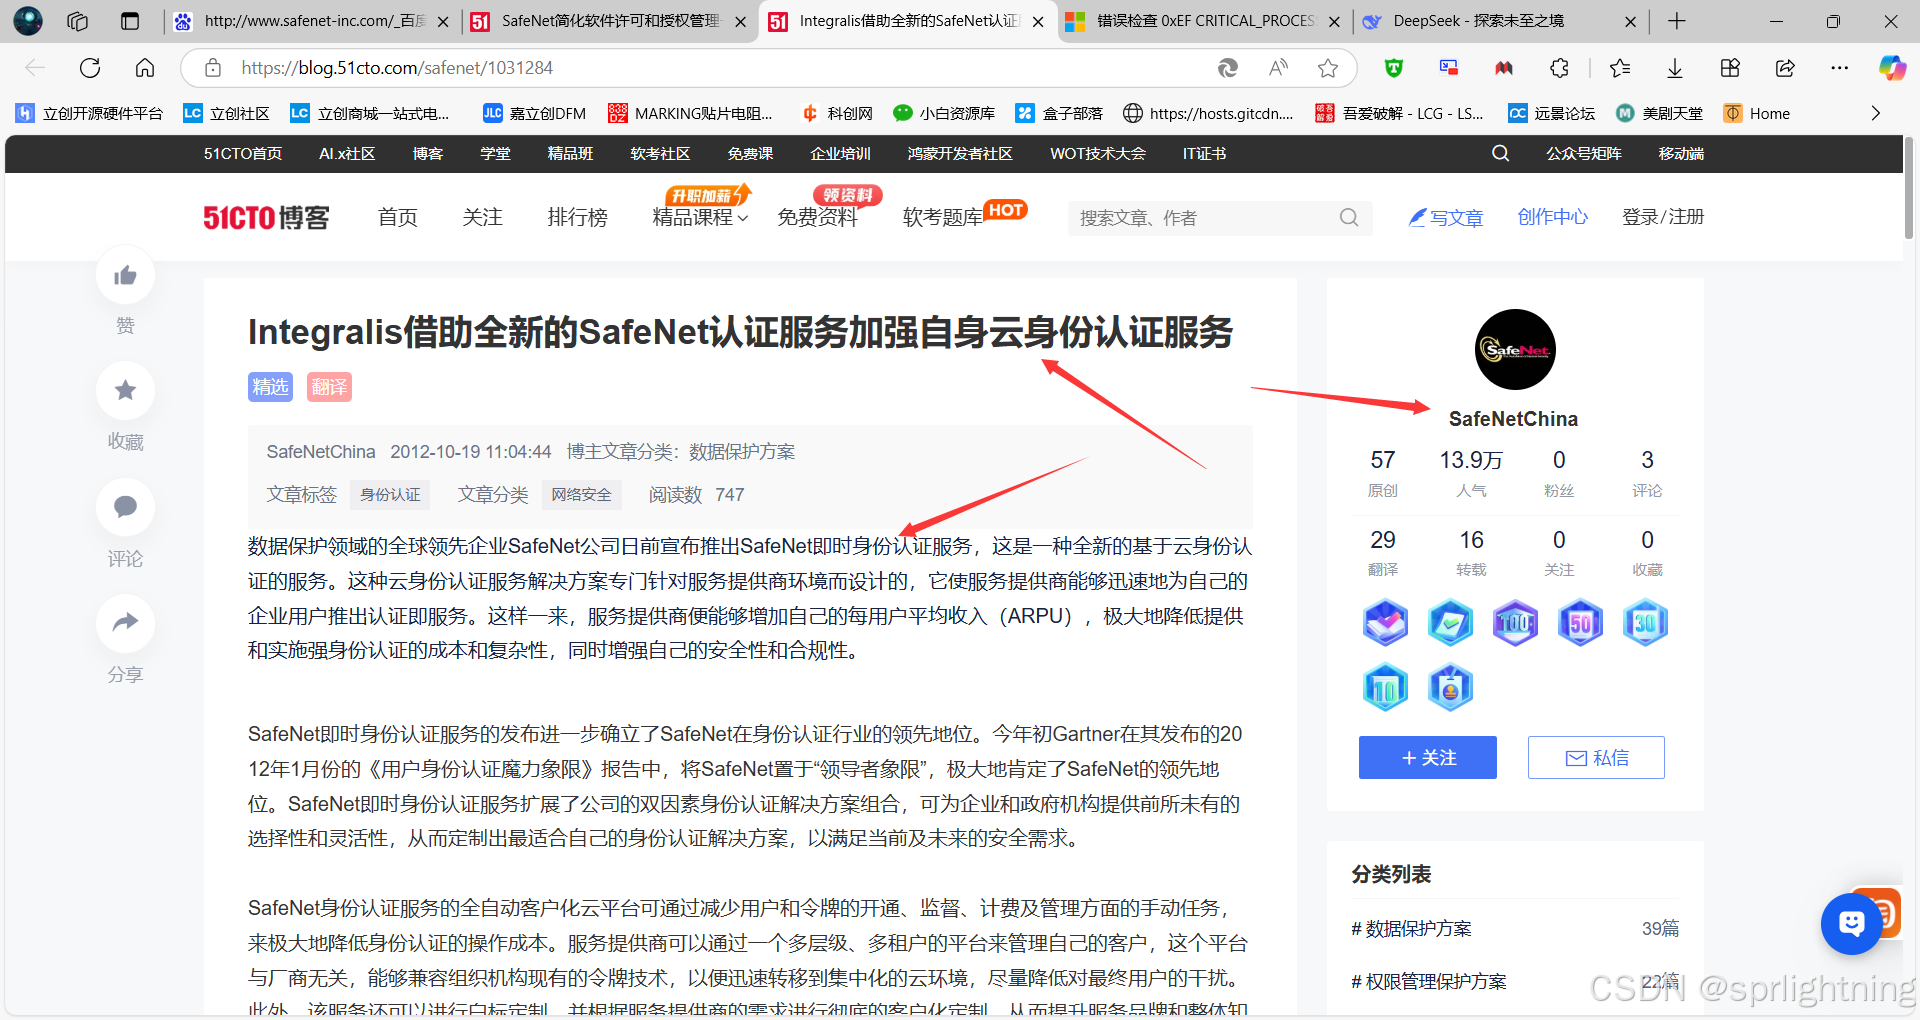1920x1020 pixels.
Task: Click search icon in black top bar
Action: point(1500,153)
